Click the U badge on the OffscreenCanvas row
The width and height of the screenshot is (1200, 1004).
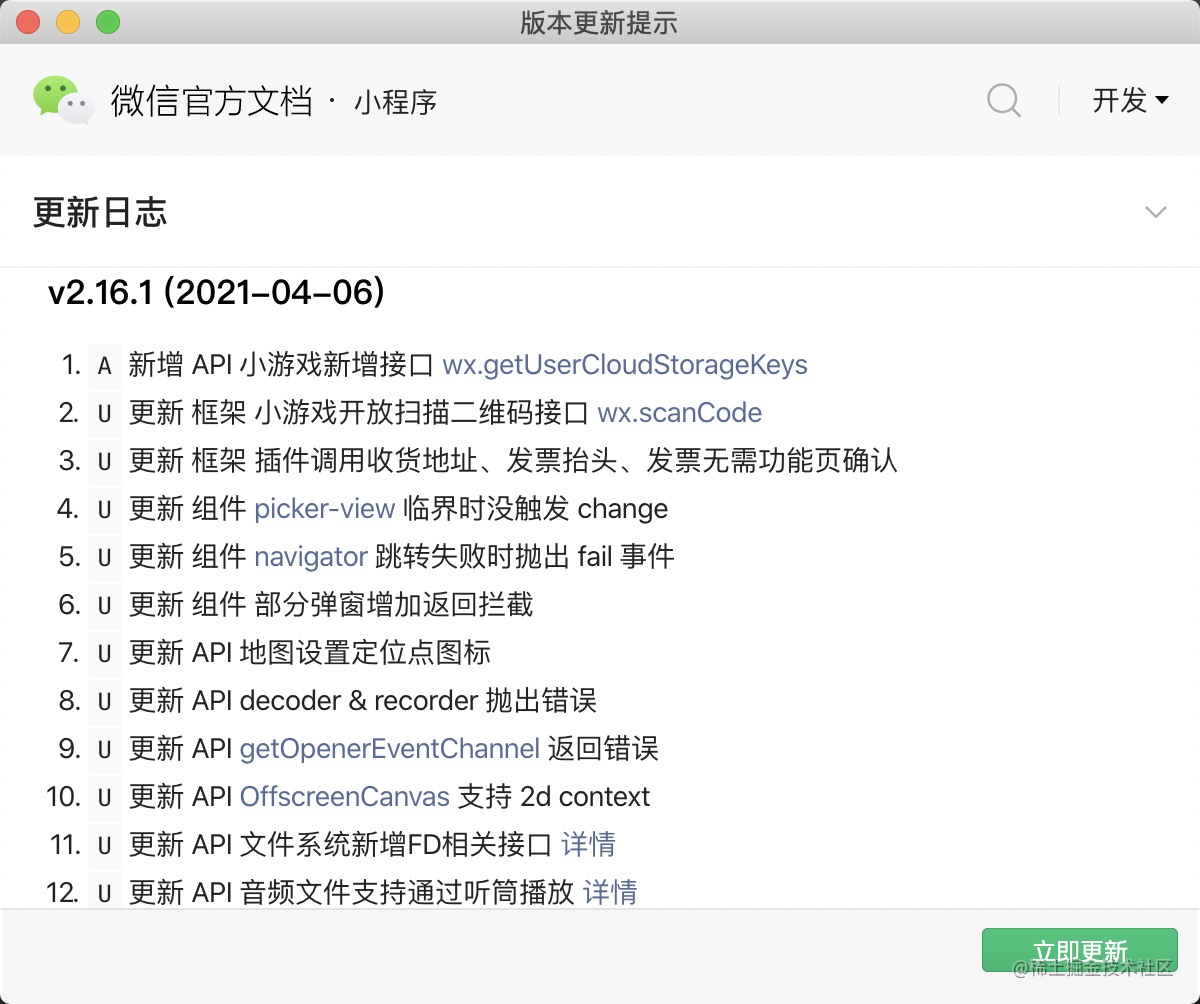[x=105, y=798]
